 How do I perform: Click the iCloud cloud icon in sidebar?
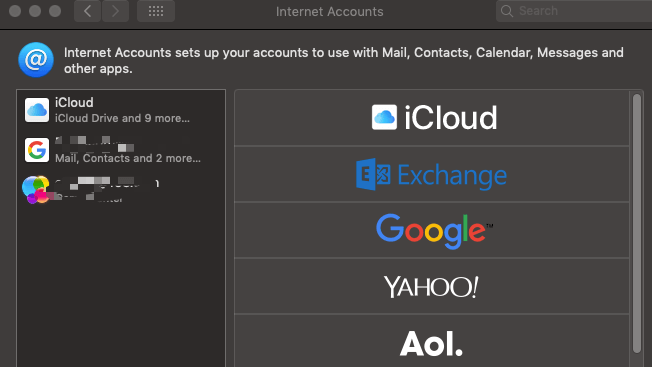pos(37,110)
